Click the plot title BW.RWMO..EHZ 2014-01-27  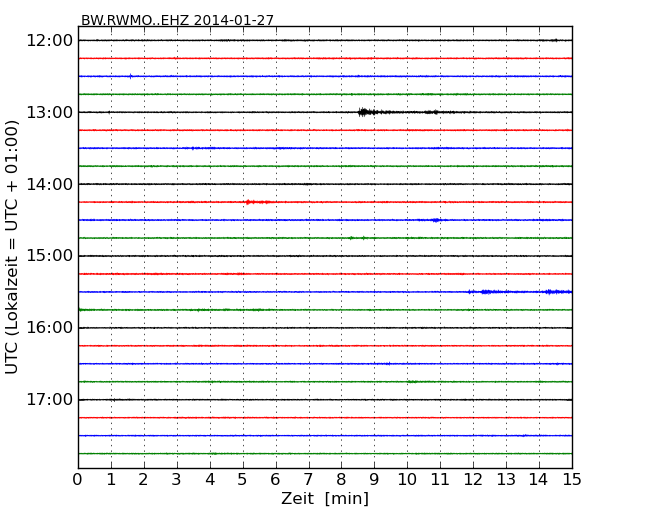[177, 20]
